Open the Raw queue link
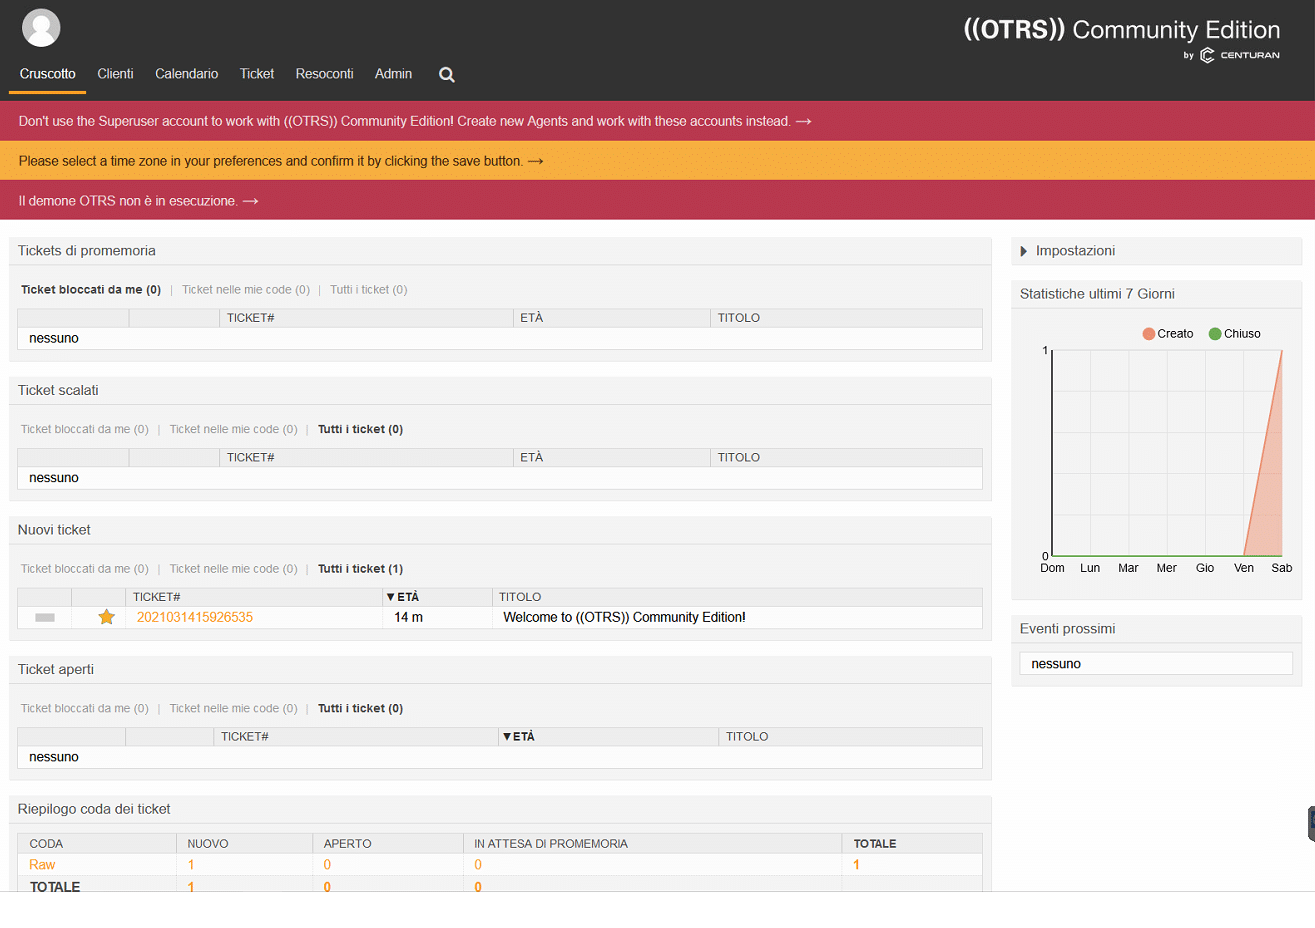This screenshot has width=1315, height=928. point(42,865)
